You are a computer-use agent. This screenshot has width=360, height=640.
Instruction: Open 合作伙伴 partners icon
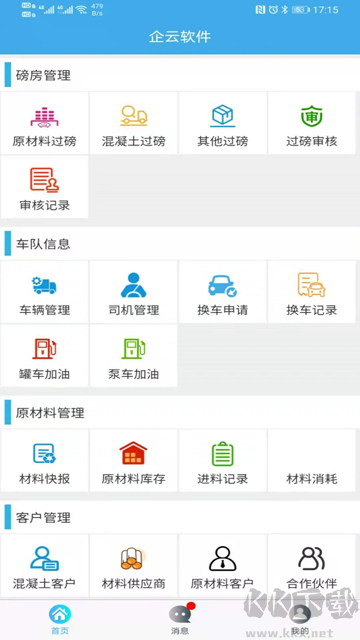click(311, 559)
